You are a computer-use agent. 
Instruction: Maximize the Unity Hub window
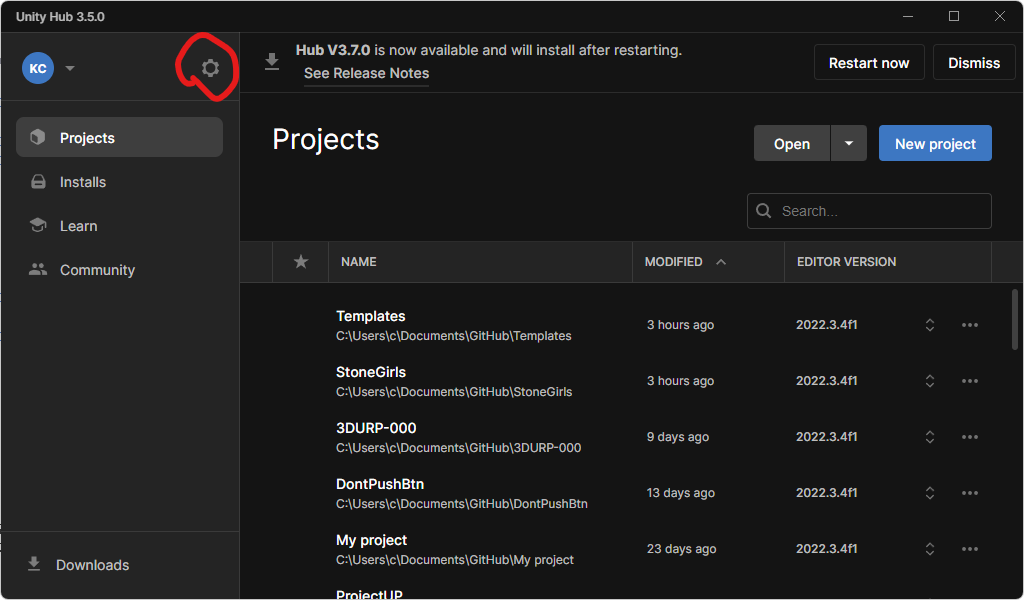click(953, 16)
